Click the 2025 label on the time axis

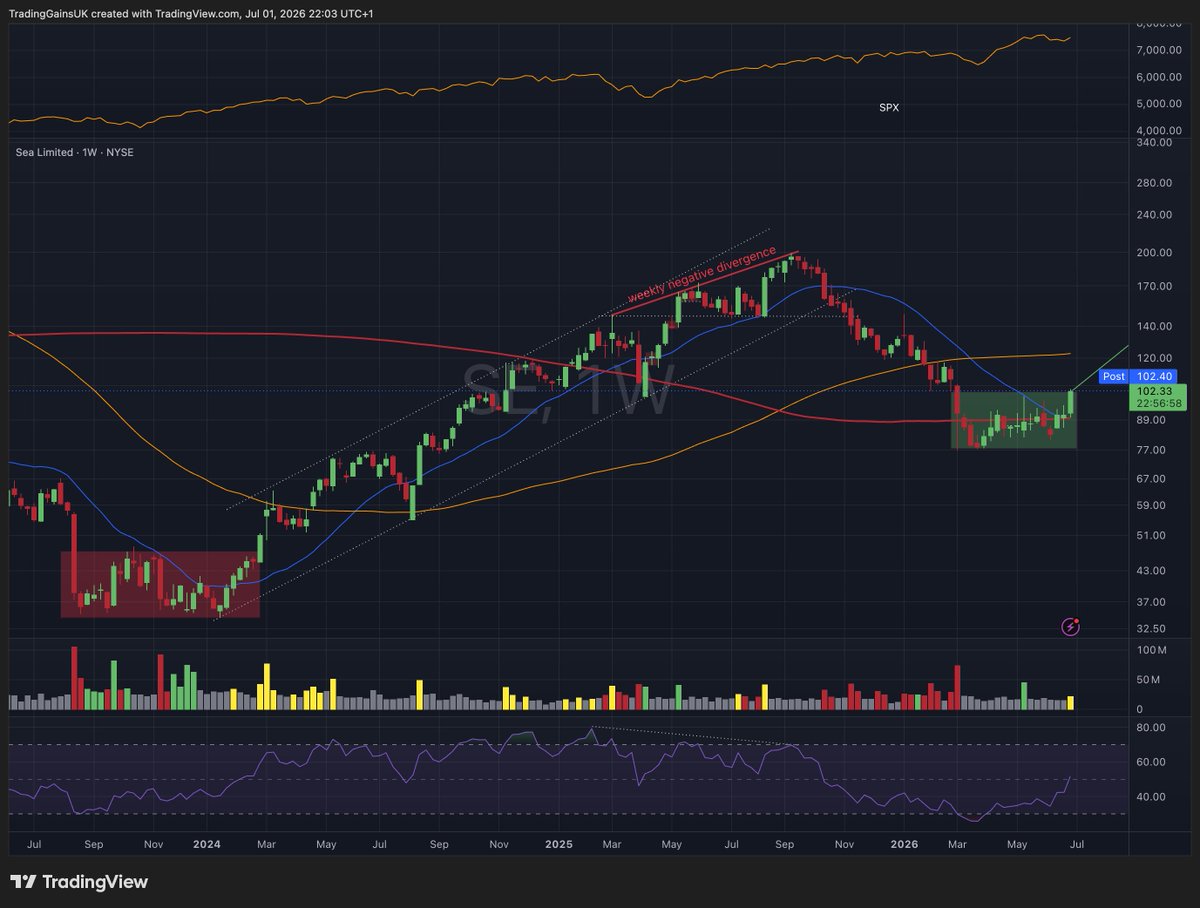(558, 844)
